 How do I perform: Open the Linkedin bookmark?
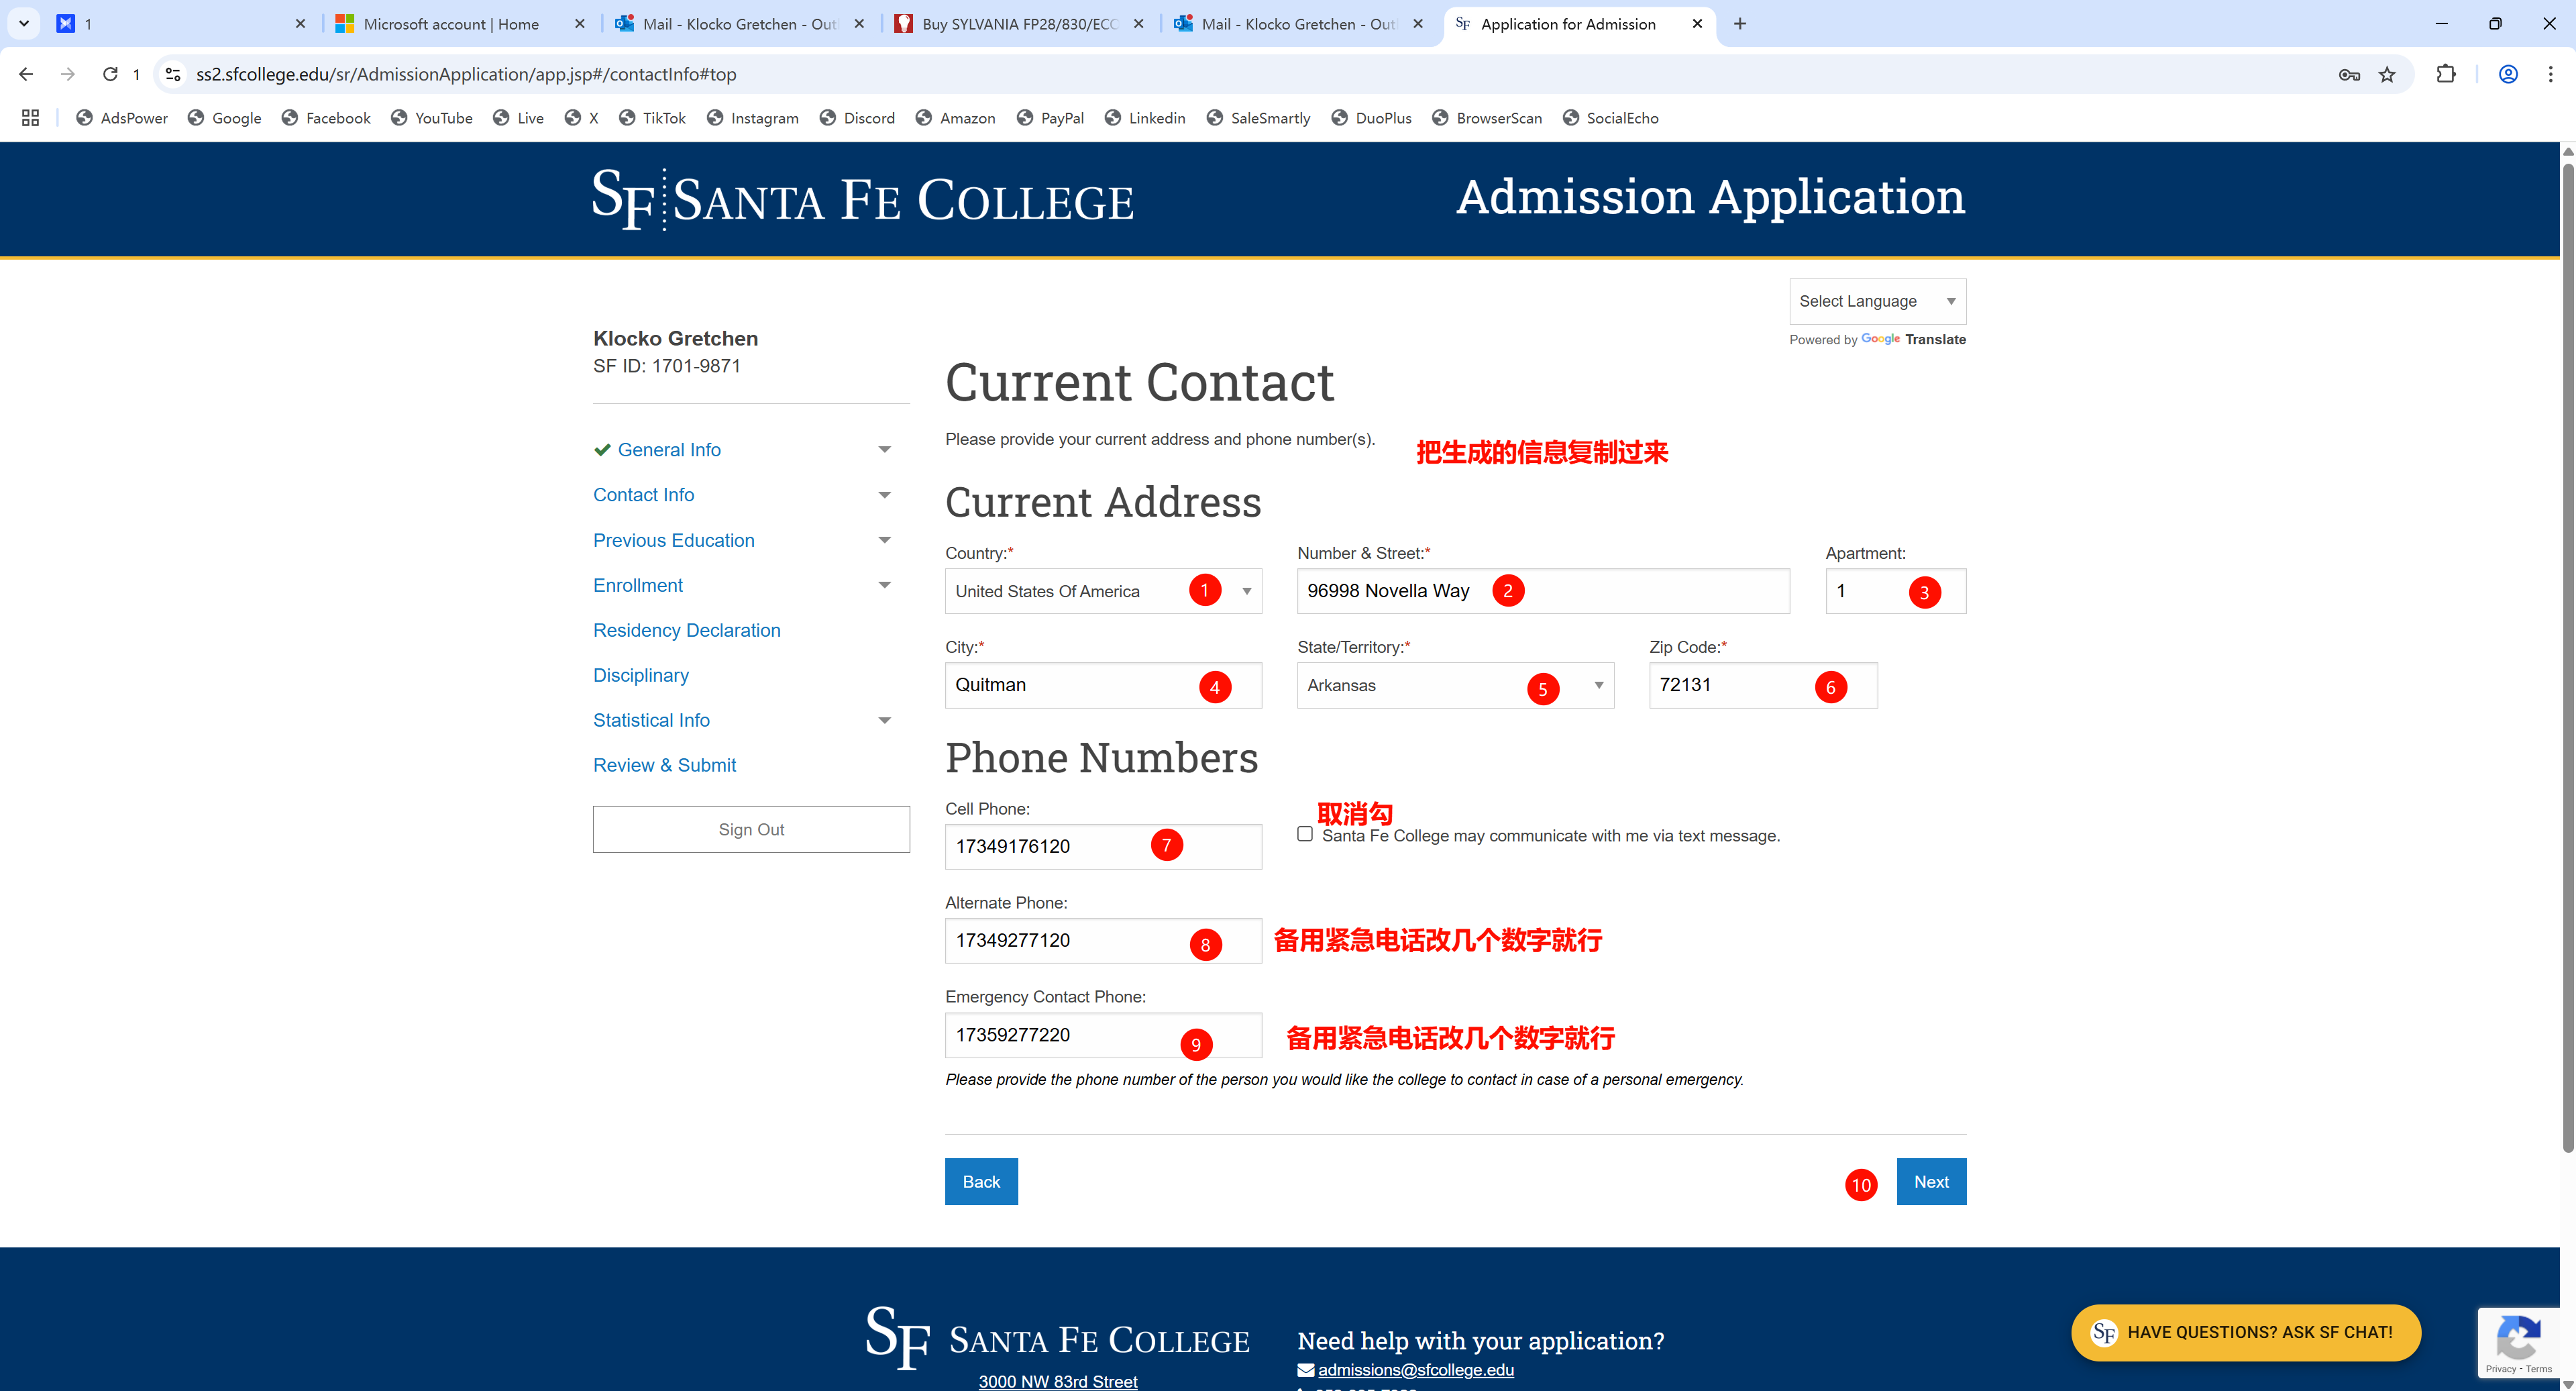coord(1145,118)
